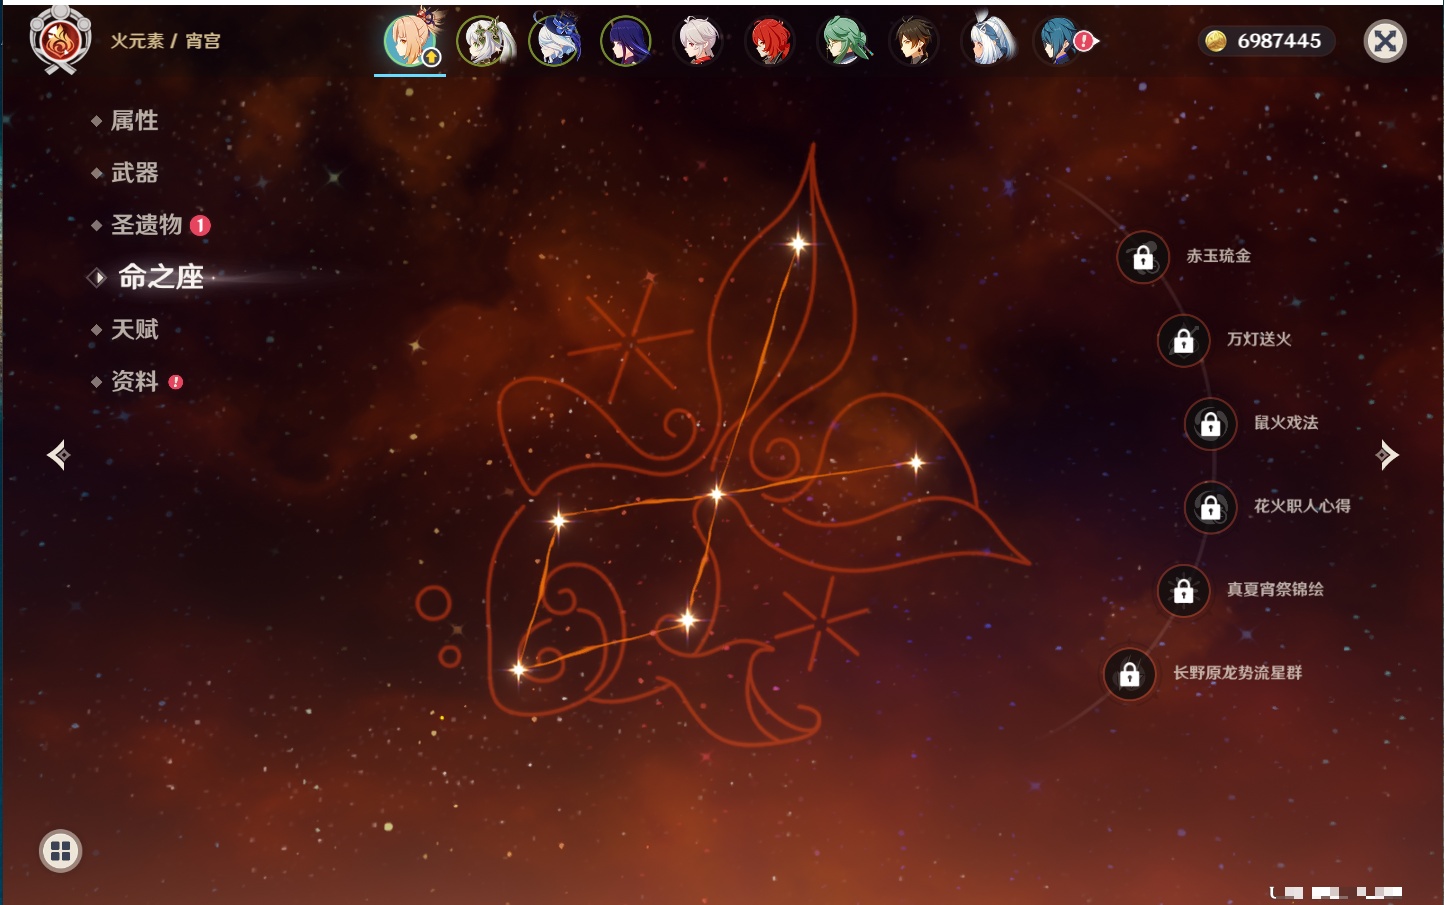The image size is (1444, 905).
Task: Go to the previous character with left arrow
Action: (58, 455)
